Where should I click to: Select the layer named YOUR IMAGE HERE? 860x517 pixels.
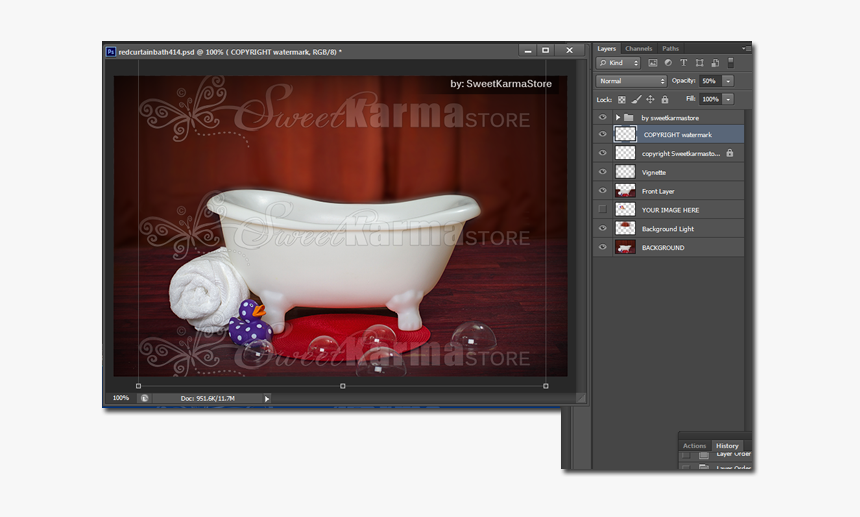point(670,210)
